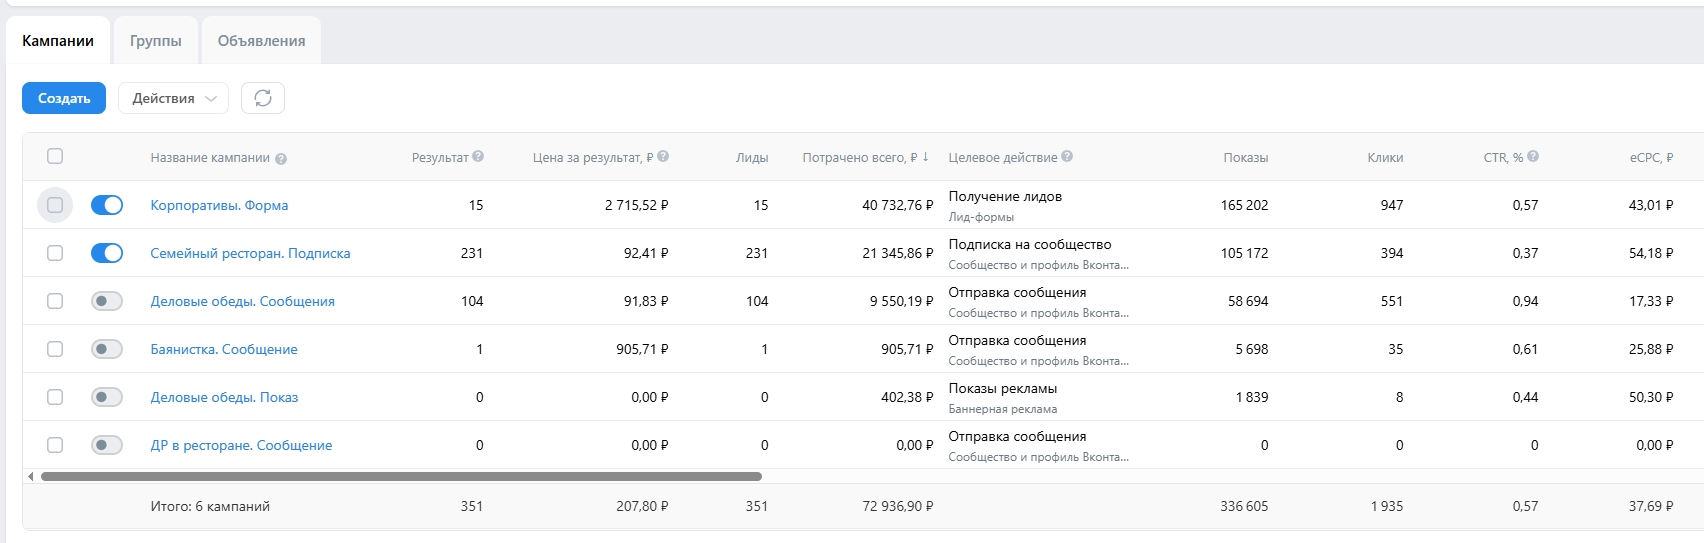Viewport: 1704px width, 543px height.
Task: Click the 947 clicks value
Action: (1392, 205)
